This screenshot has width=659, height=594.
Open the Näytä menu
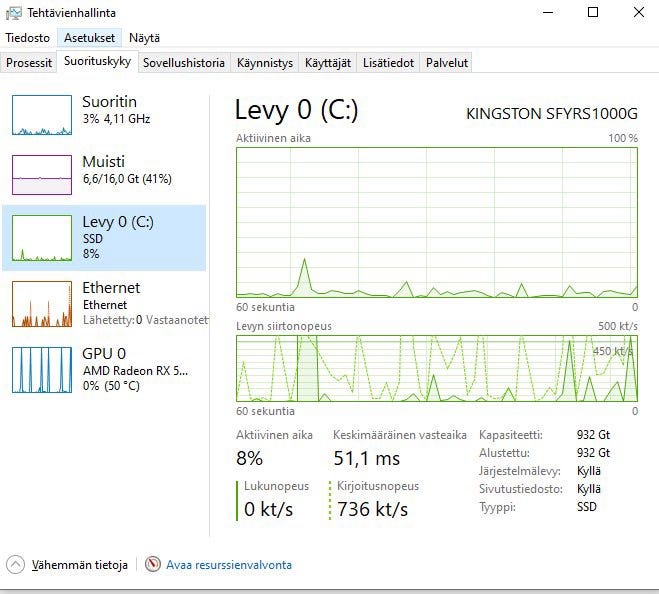[144, 38]
